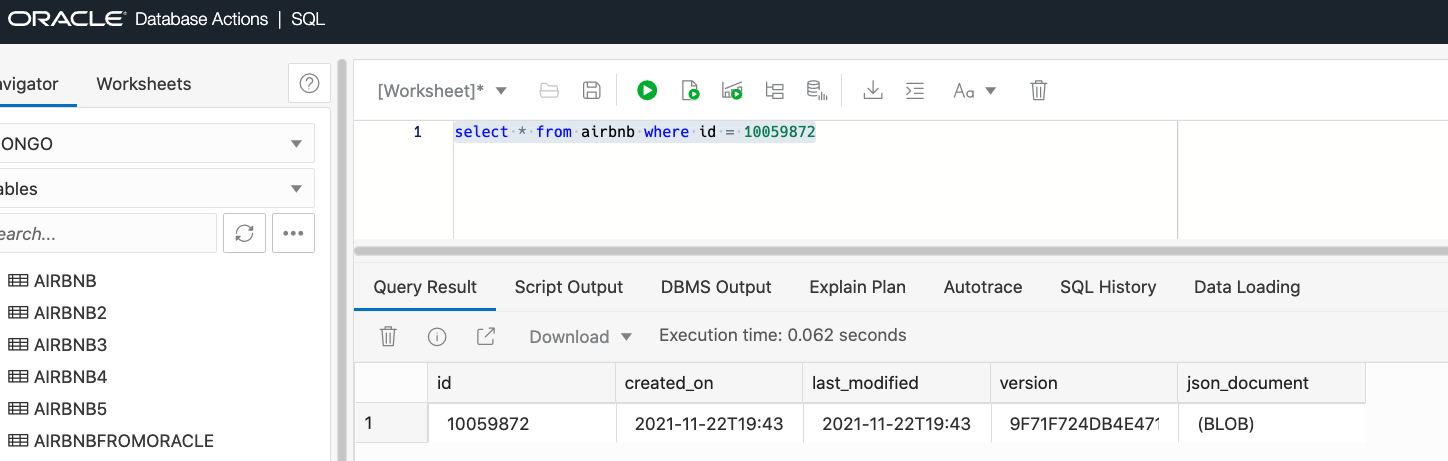
Task: Select the Explain Plan tab
Action: (857, 287)
